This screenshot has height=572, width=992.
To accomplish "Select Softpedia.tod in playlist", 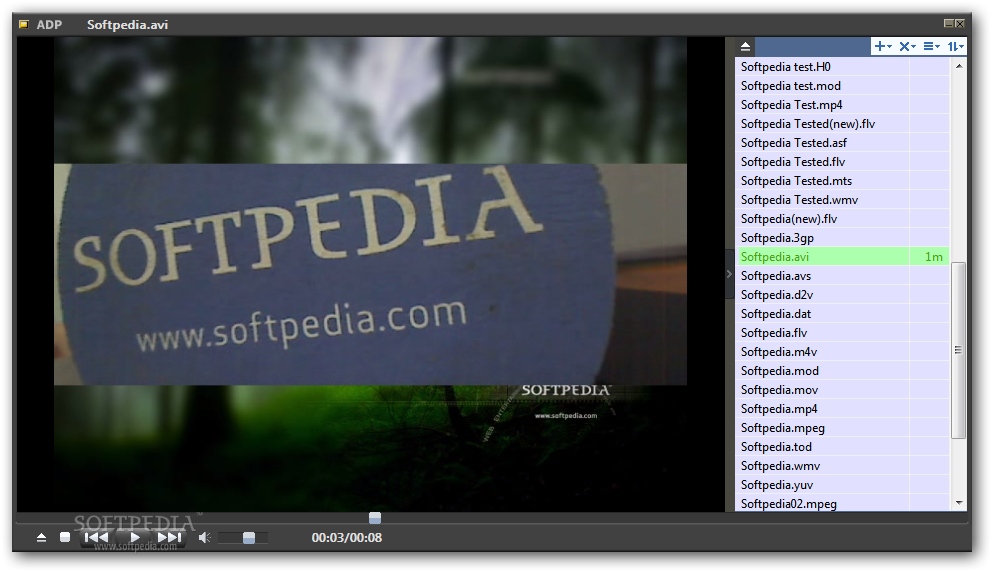I will pos(841,446).
